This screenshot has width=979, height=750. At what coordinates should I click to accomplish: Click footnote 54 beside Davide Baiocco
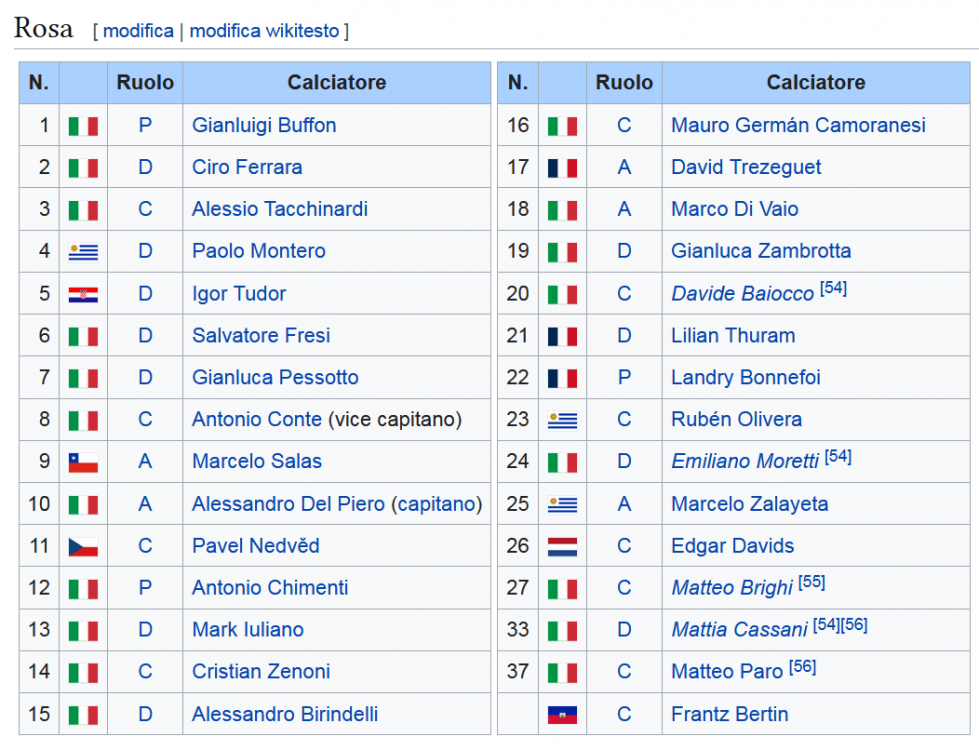833,288
